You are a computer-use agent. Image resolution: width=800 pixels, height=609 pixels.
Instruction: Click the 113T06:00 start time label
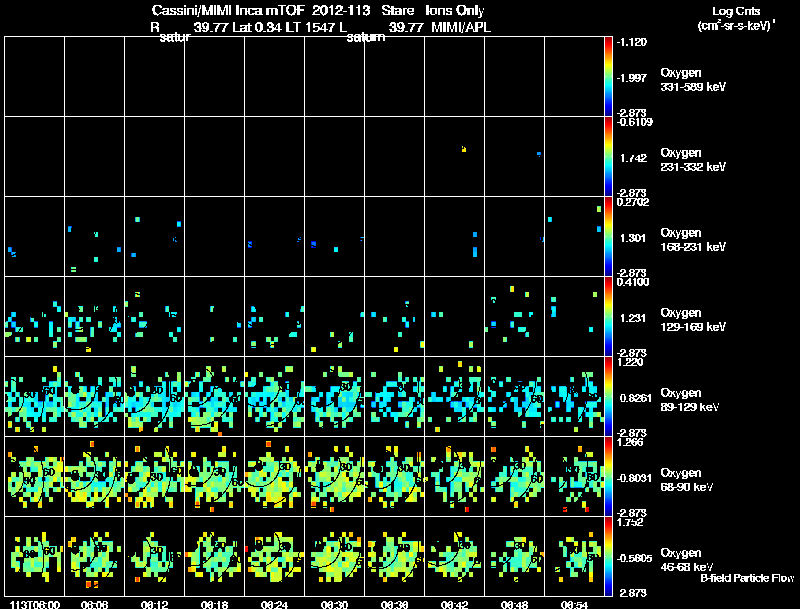tap(35, 604)
